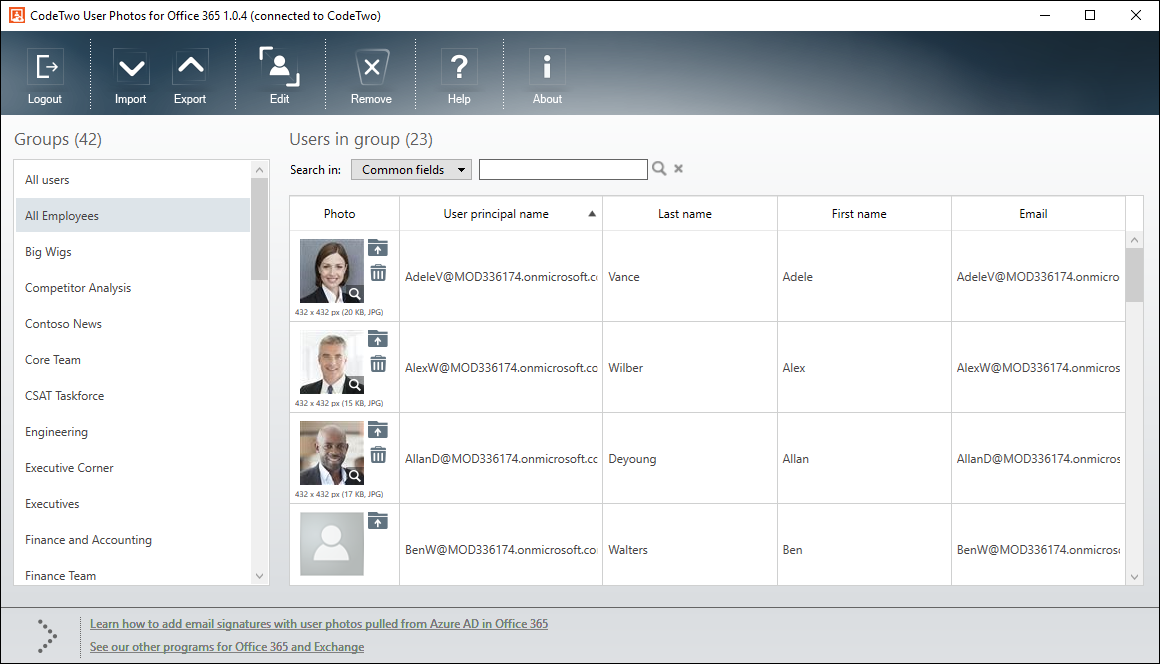Click the AdeleV@MOD336174 user principal name cell
Screen dimensions: 1160x664
[x=501, y=277]
